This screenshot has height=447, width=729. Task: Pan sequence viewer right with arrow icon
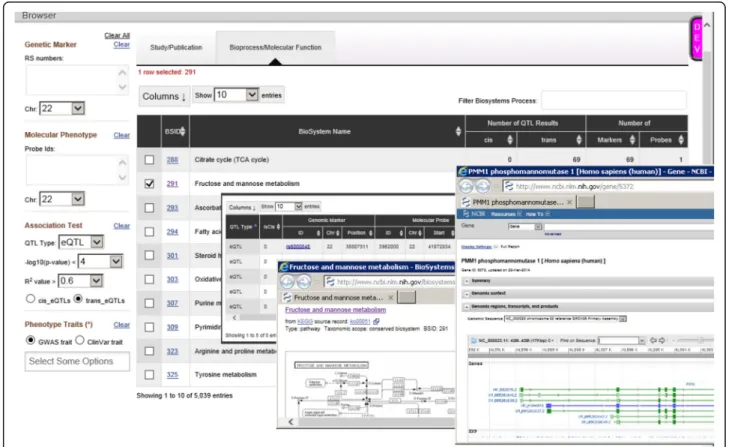point(662,340)
